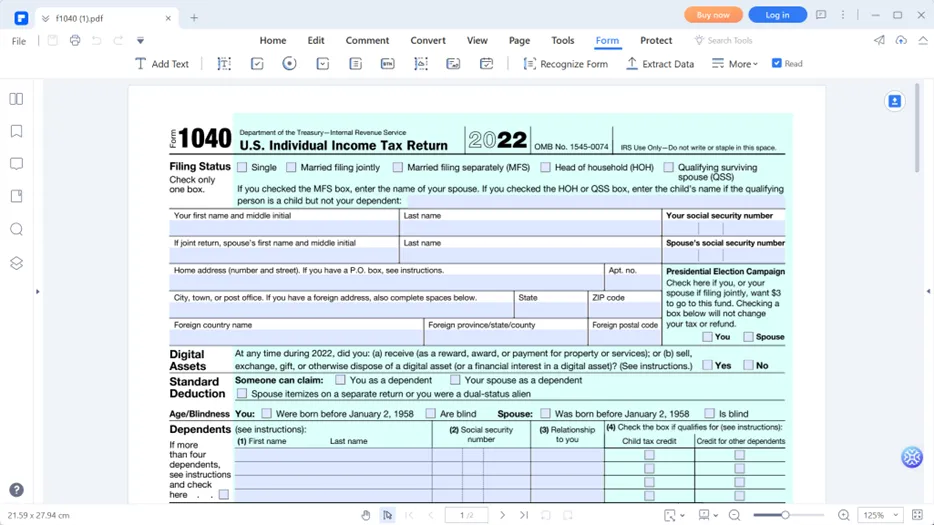Open the page display layout dropdown
This screenshot has height=525, width=934.
pos(708,515)
